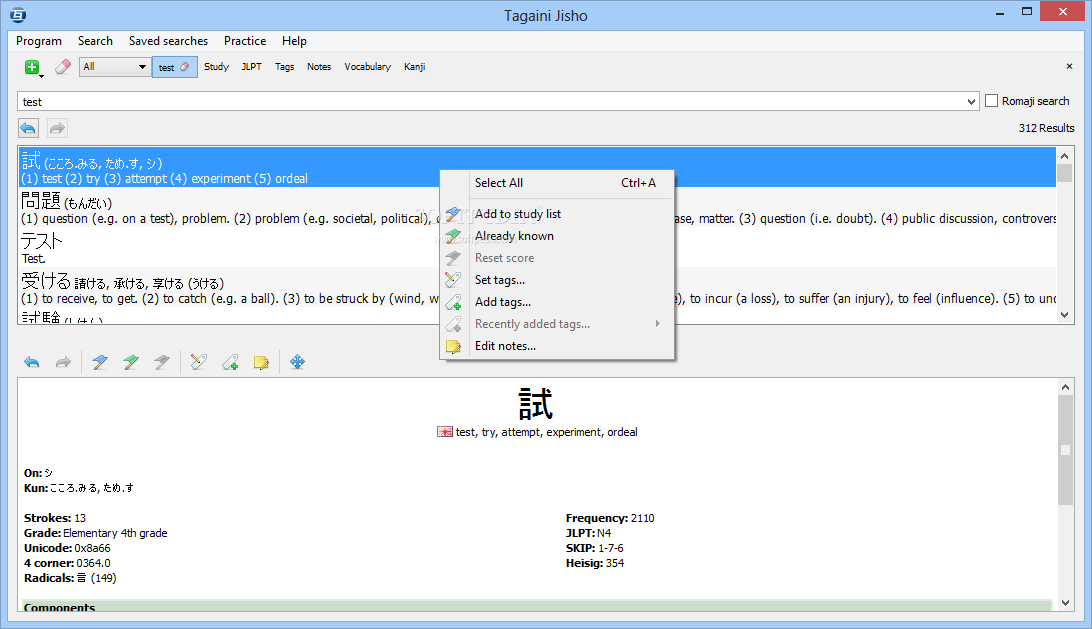Click the reset score toolbar icon

coord(162,362)
